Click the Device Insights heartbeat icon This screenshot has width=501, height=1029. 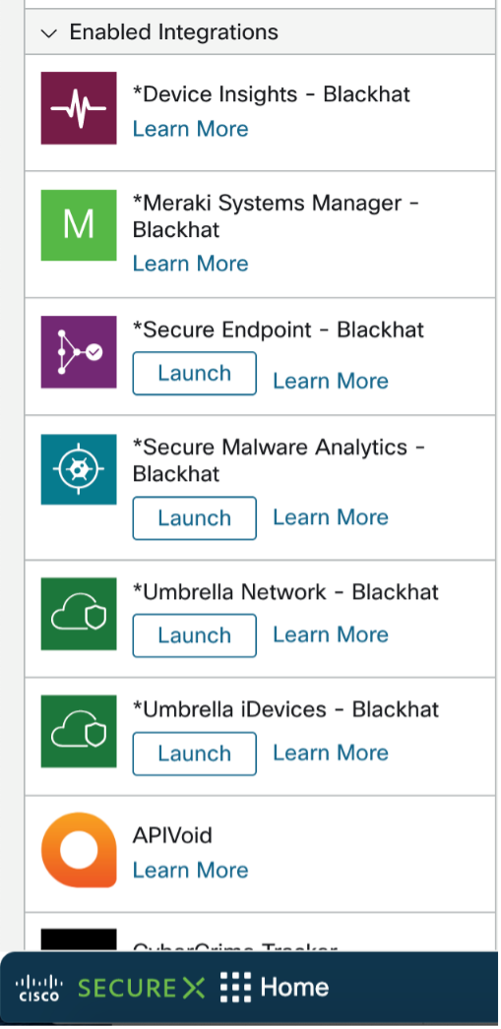[79, 108]
